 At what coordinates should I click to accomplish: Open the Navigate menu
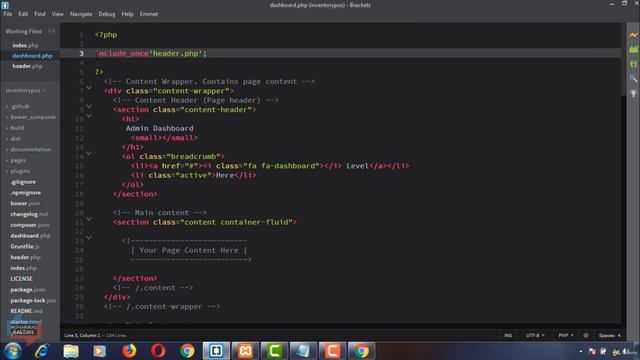(x=81, y=14)
